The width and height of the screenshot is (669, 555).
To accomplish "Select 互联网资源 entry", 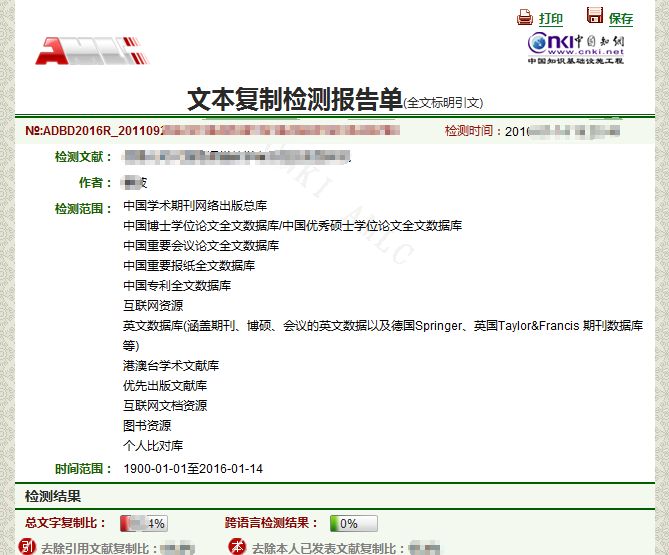I will [153, 306].
